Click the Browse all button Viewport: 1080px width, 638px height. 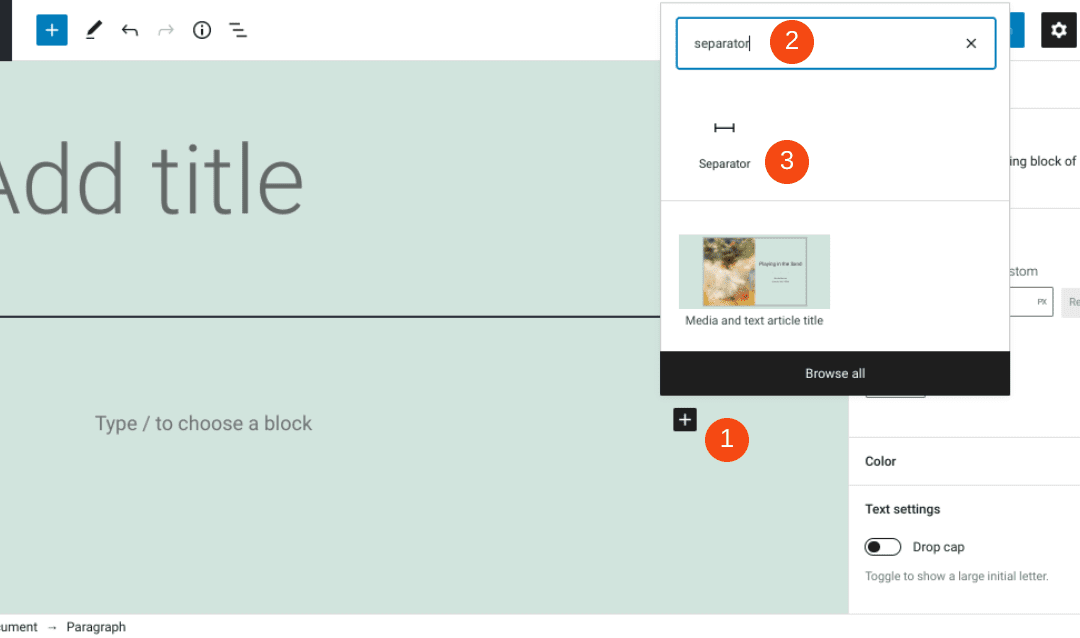[835, 373]
